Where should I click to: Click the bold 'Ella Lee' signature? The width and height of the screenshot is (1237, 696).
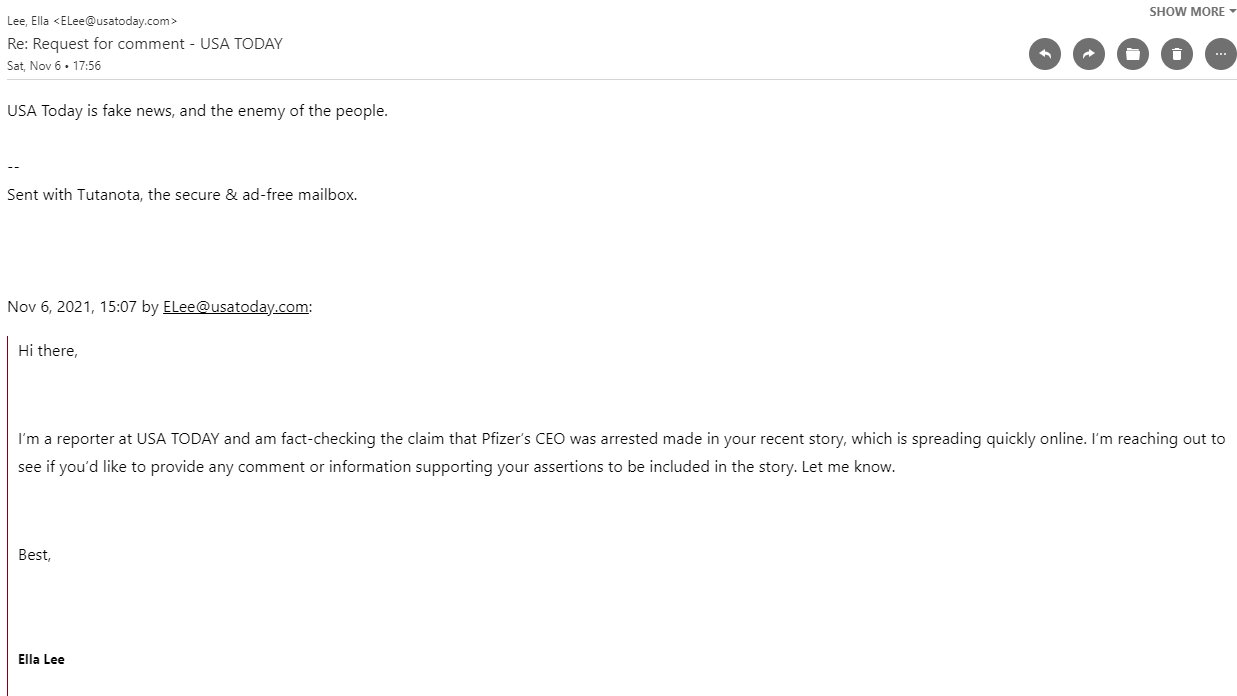[x=41, y=660]
